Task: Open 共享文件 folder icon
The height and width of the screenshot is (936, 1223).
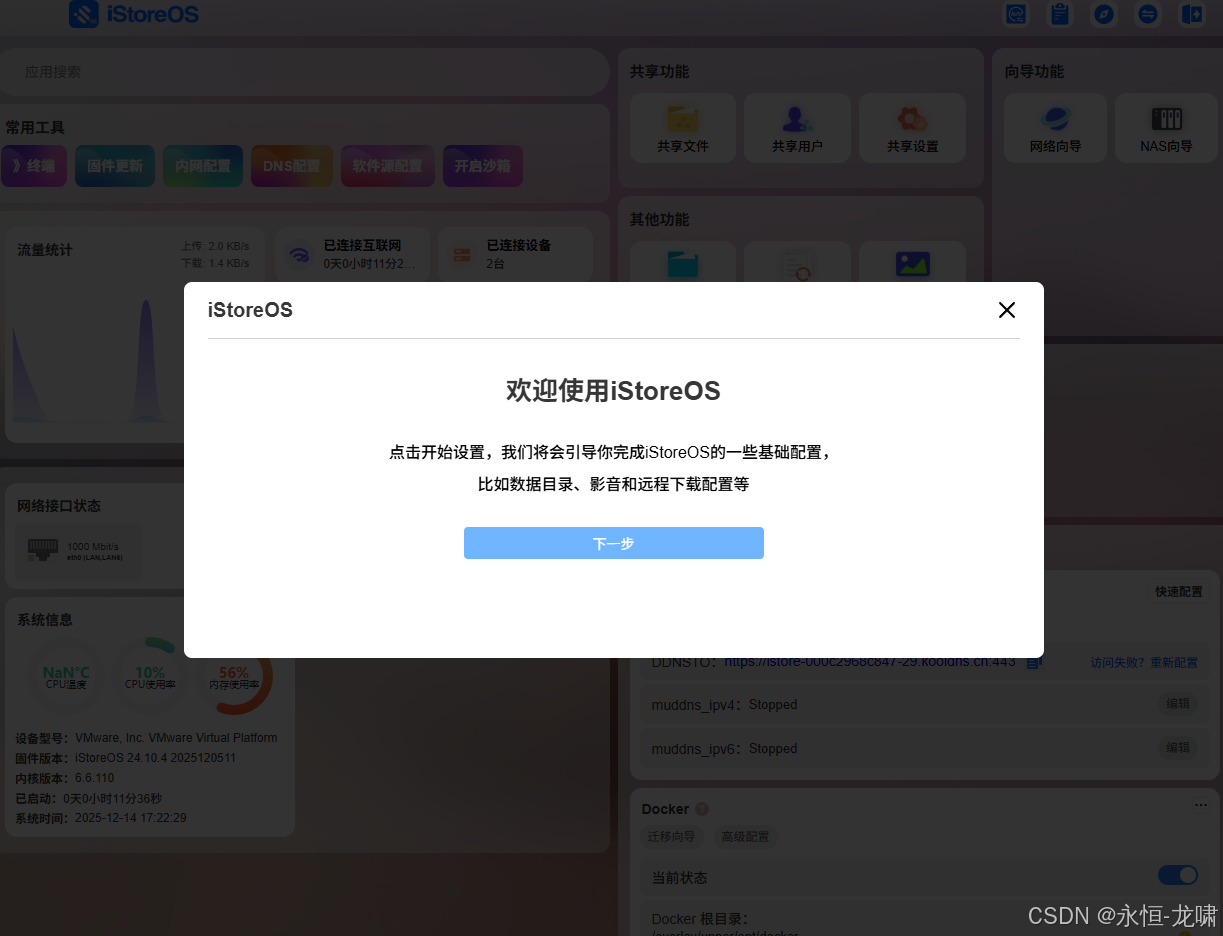Action: pyautogui.click(x=683, y=120)
